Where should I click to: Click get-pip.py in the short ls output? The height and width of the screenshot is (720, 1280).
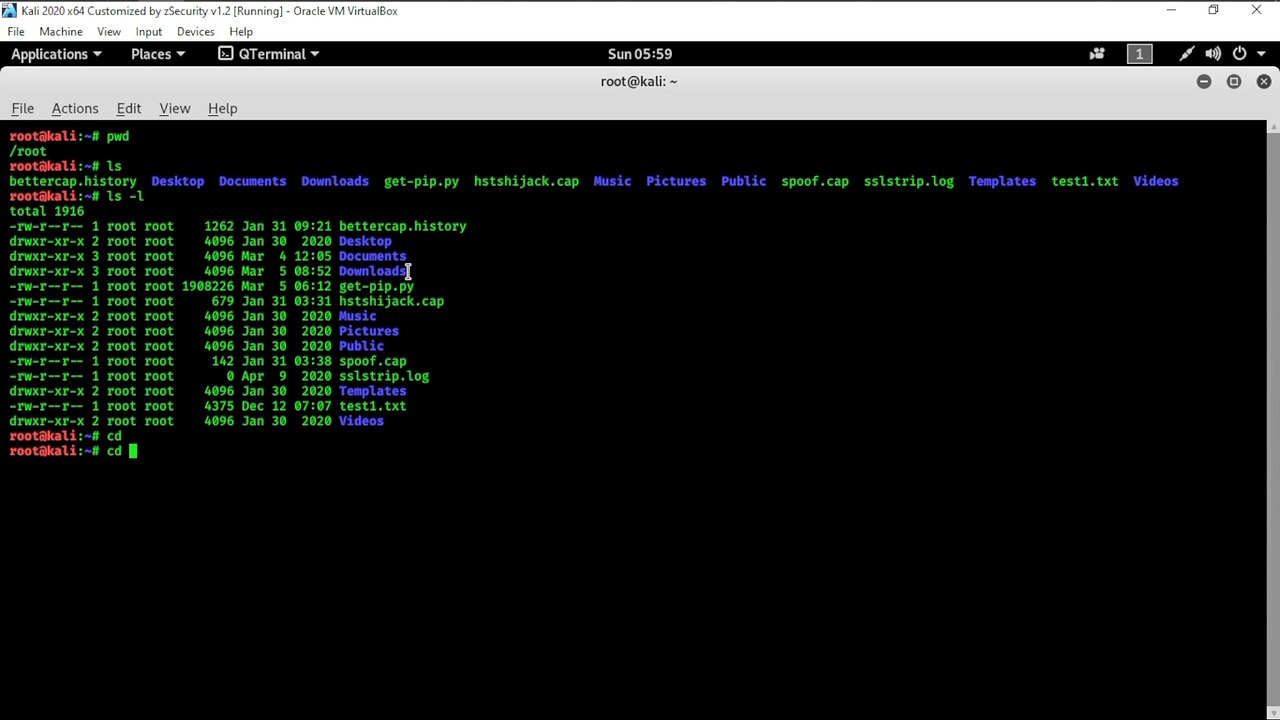(421, 181)
